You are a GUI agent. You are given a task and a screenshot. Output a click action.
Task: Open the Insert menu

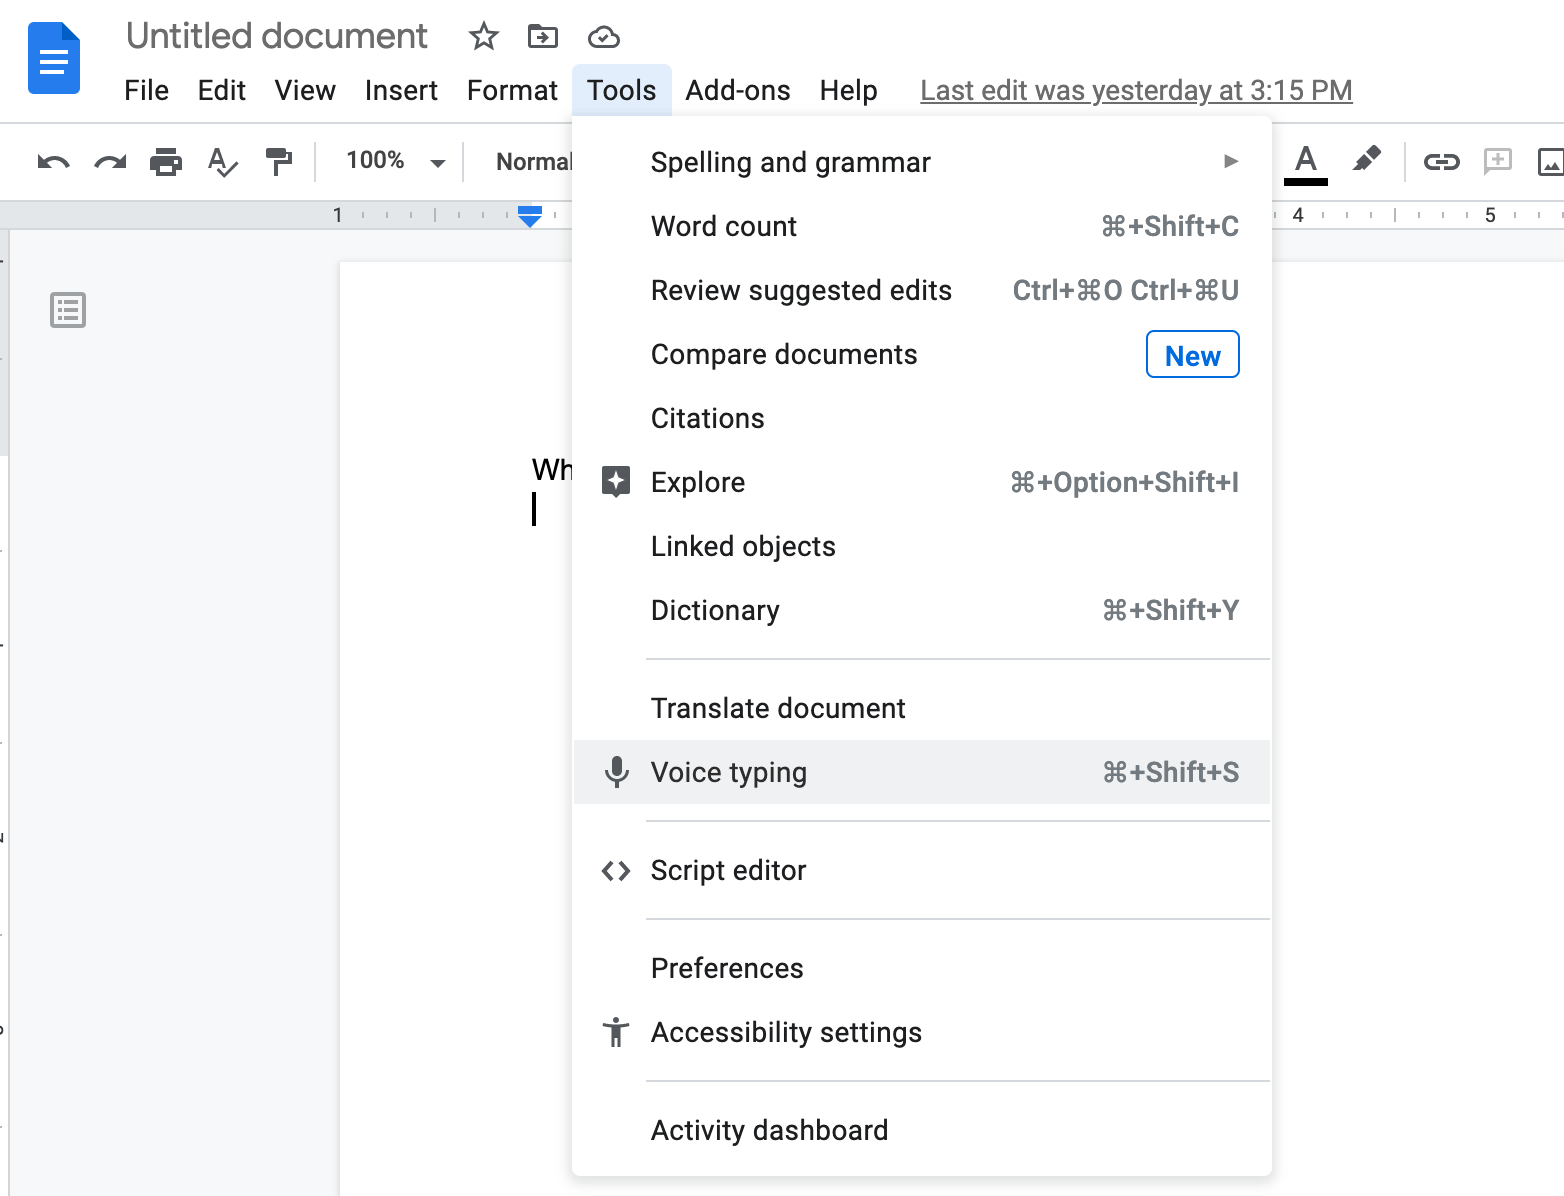click(401, 90)
